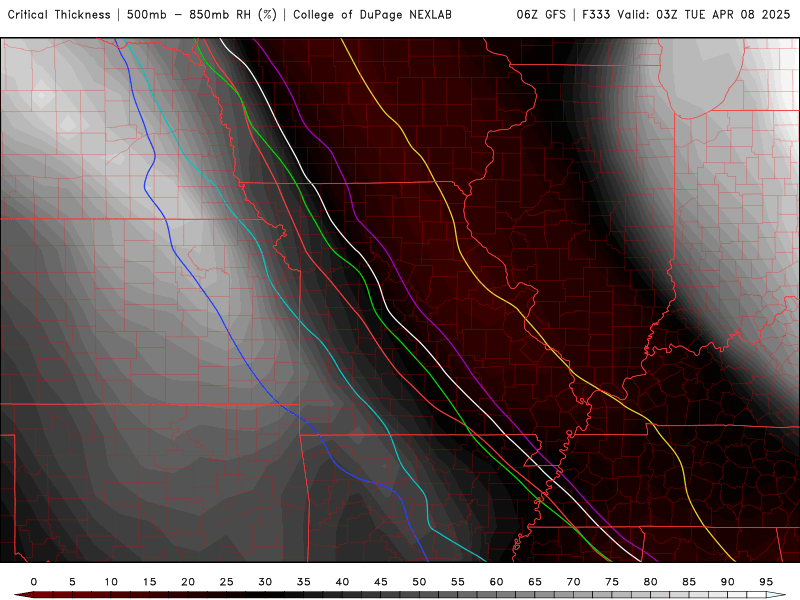The width and height of the screenshot is (800, 600).
Task: Click the '5' colorbar label
Action: (x=72, y=582)
